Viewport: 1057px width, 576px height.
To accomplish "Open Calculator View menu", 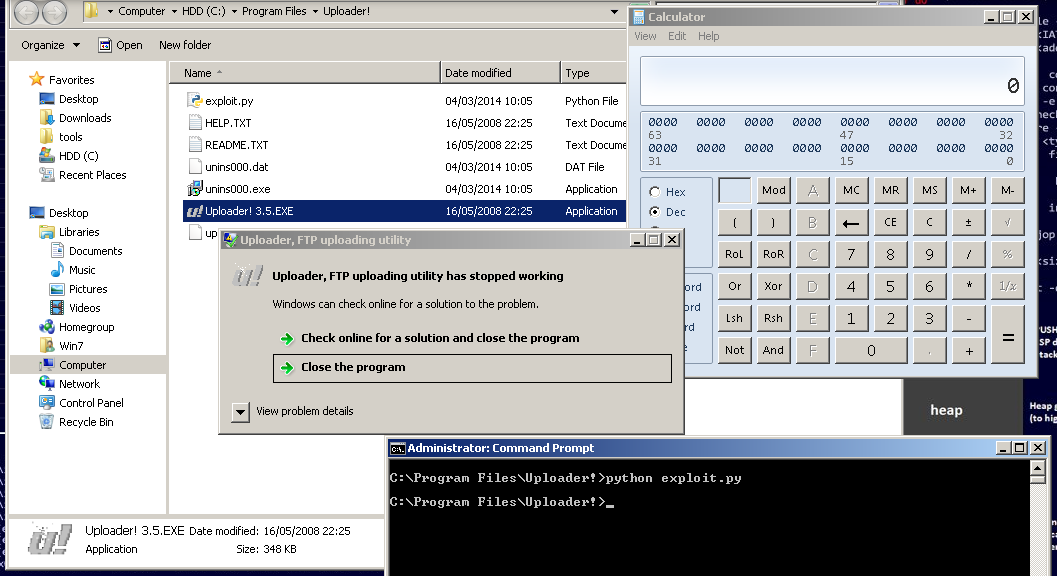I will click(645, 36).
